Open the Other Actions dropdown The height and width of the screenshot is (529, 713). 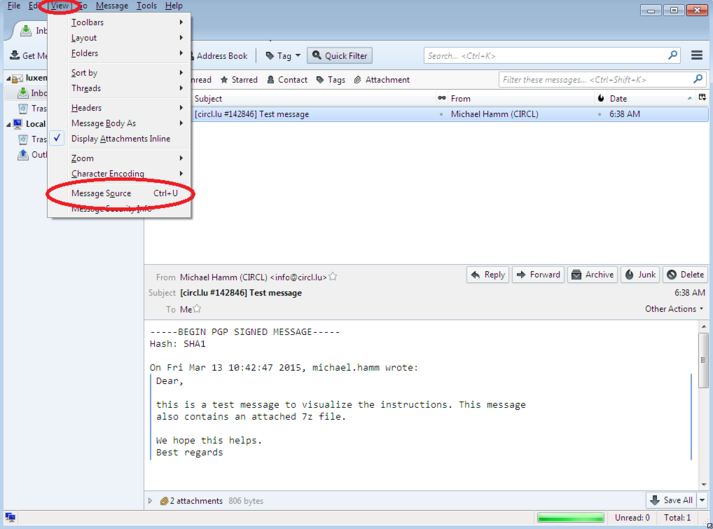coord(674,309)
